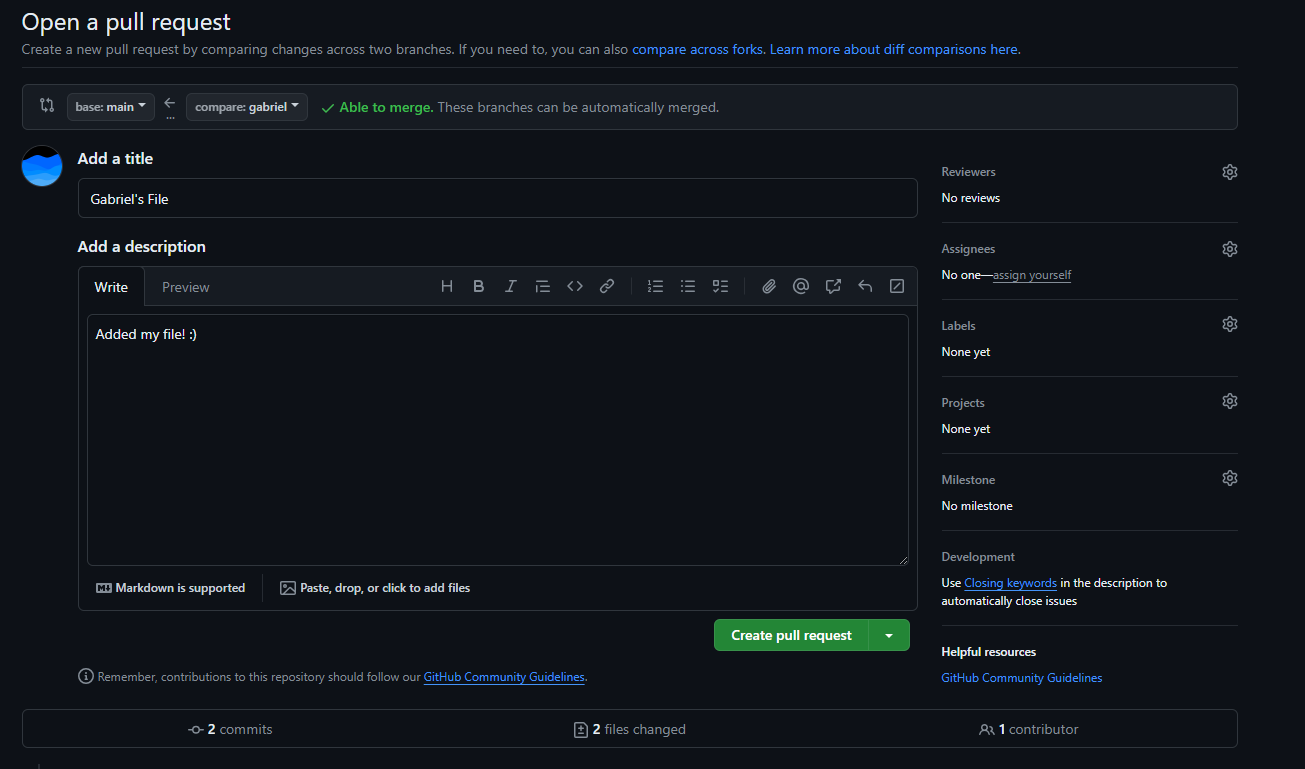The image size is (1305, 769).
Task: Attach files using the paperclip icon
Action: pyautogui.click(x=769, y=286)
